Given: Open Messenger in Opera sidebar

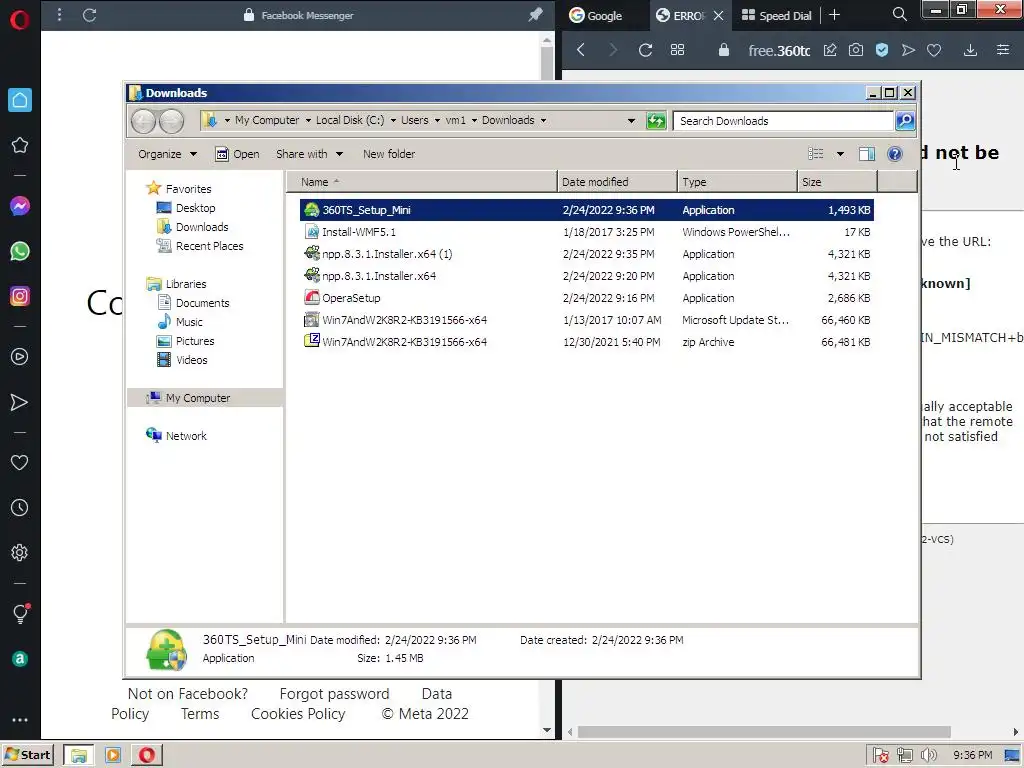Looking at the screenshot, I should [20, 206].
